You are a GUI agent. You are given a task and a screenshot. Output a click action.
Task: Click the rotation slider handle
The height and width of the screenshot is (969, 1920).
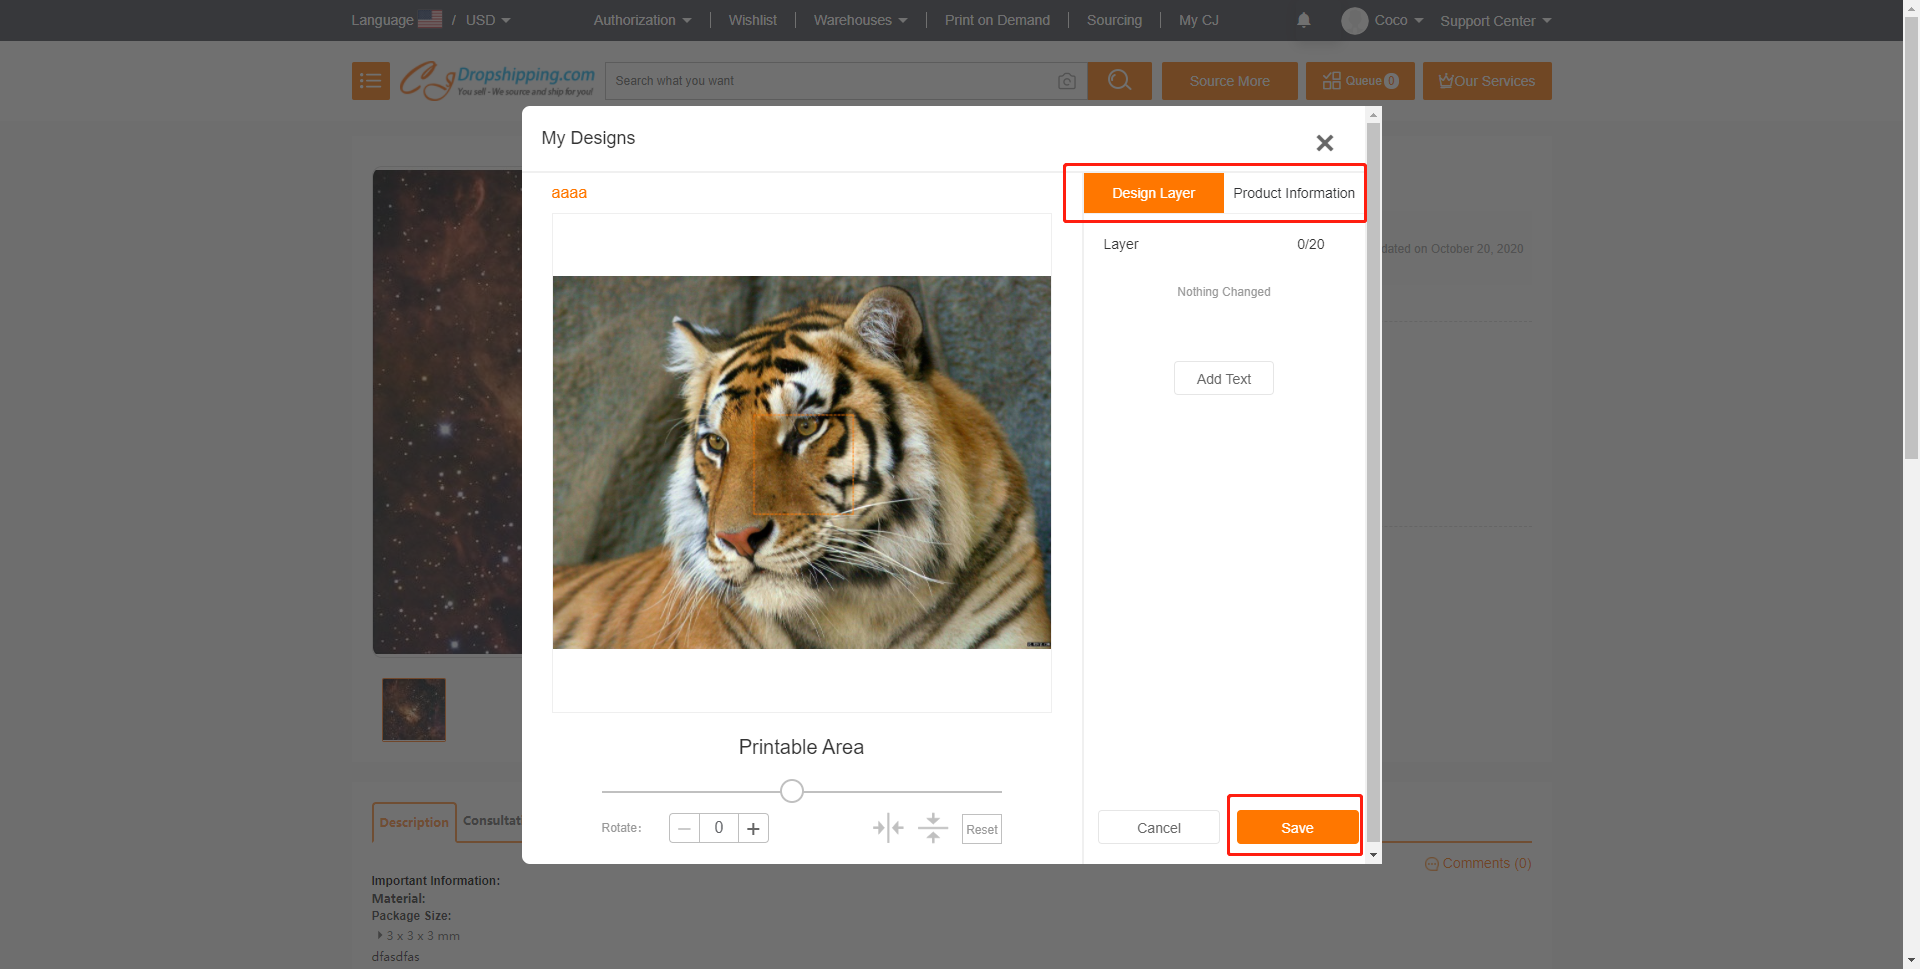[792, 791]
